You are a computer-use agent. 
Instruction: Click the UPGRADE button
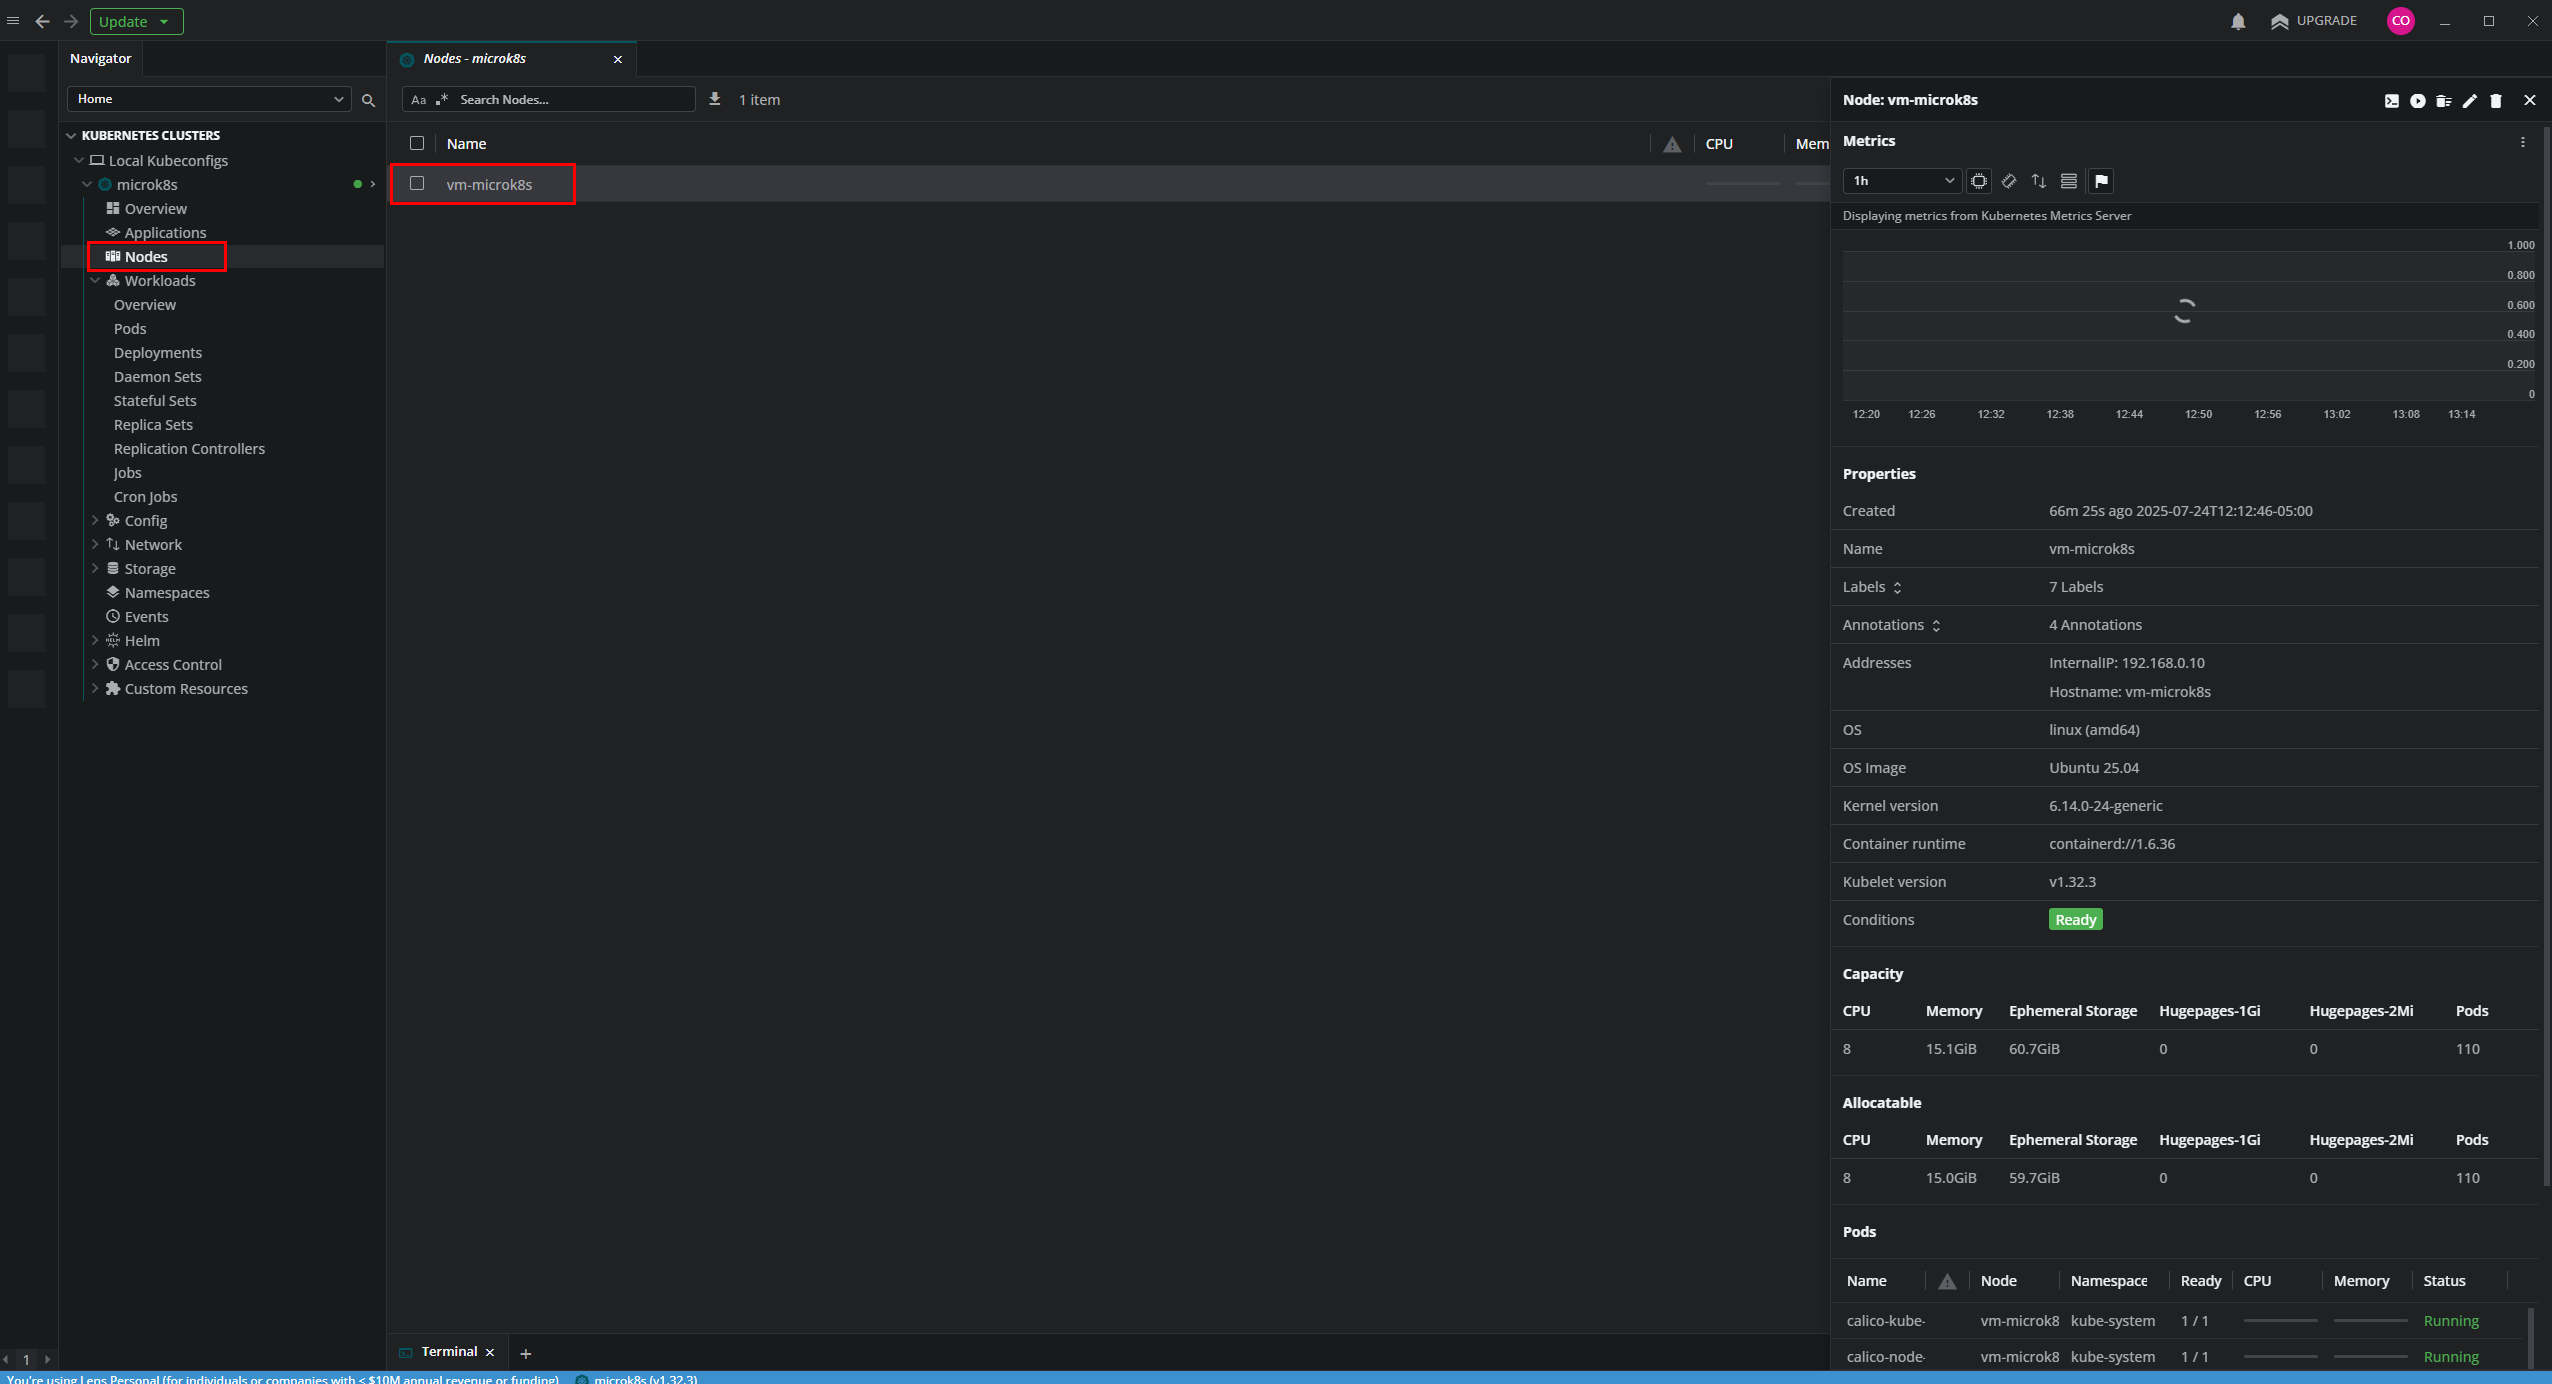pyautogui.click(x=2314, y=21)
